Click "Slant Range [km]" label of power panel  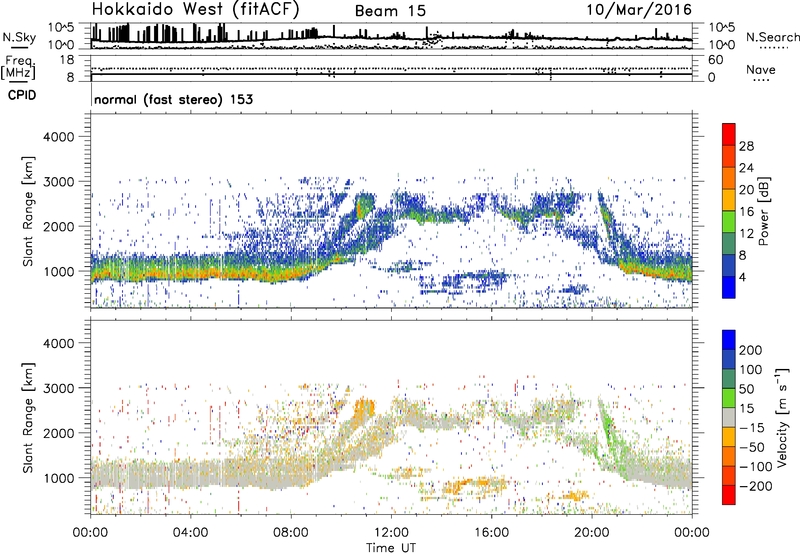coord(28,211)
